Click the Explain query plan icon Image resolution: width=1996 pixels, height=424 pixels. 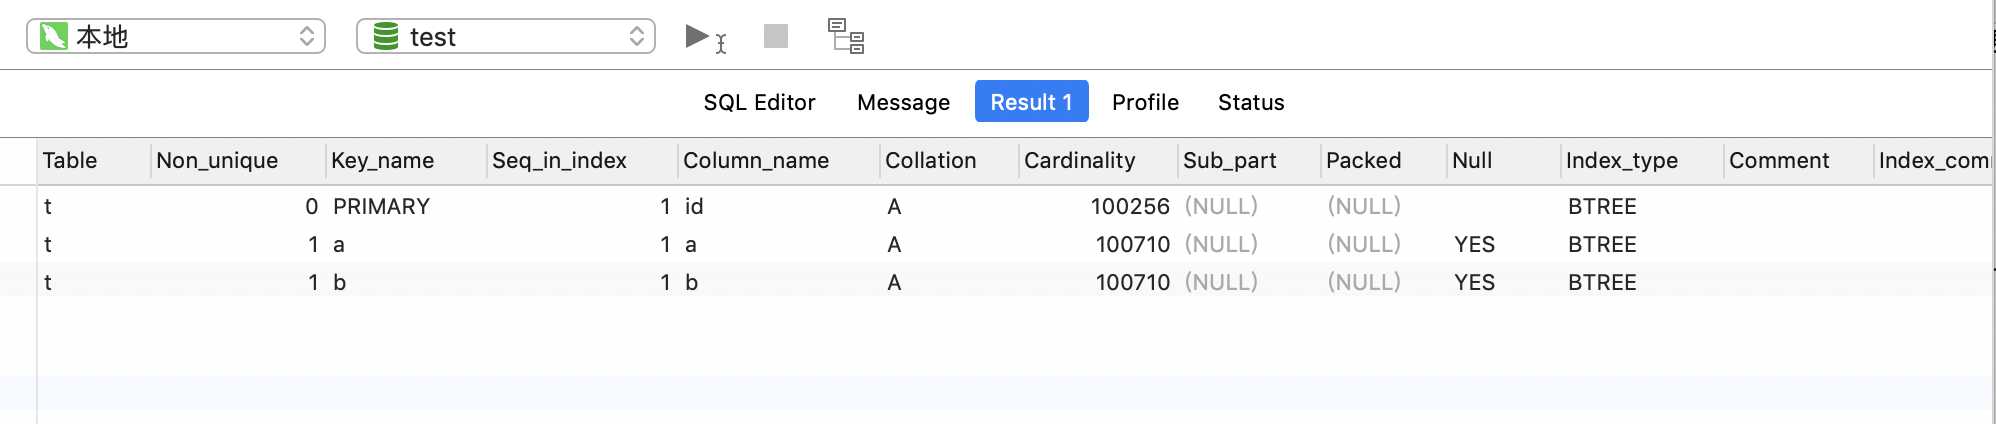tap(846, 37)
